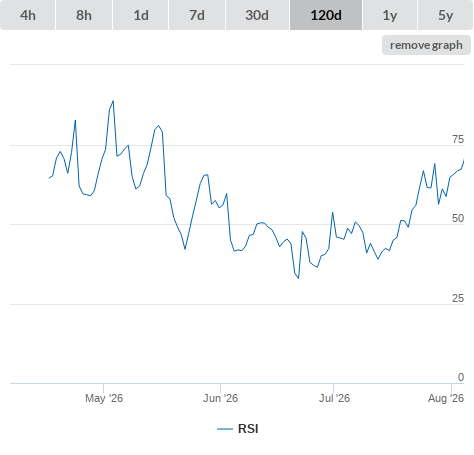Image resolution: width=474 pixels, height=455 pixels.
Task: Click the highest RSI peak on the line
Action: [x=113, y=101]
